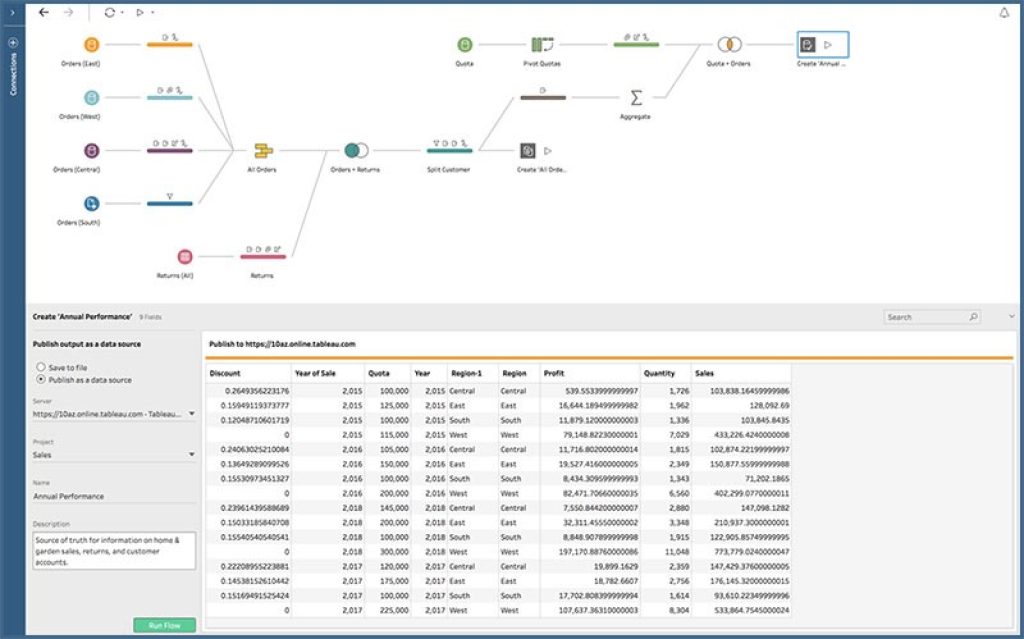
Task: Select the Orders (West) input step
Action: point(91,97)
